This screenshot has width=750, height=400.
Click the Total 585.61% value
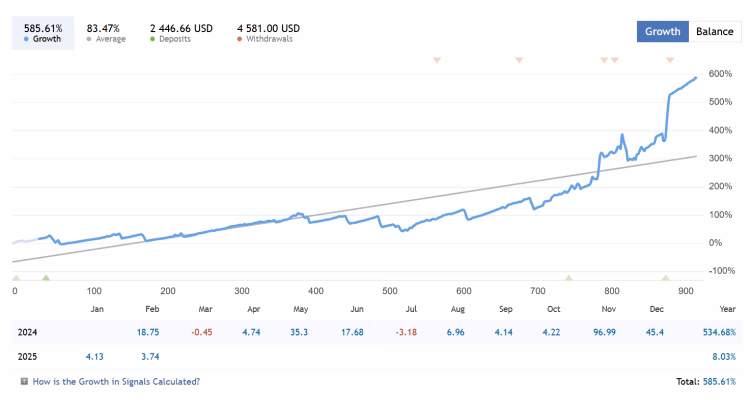(x=719, y=382)
